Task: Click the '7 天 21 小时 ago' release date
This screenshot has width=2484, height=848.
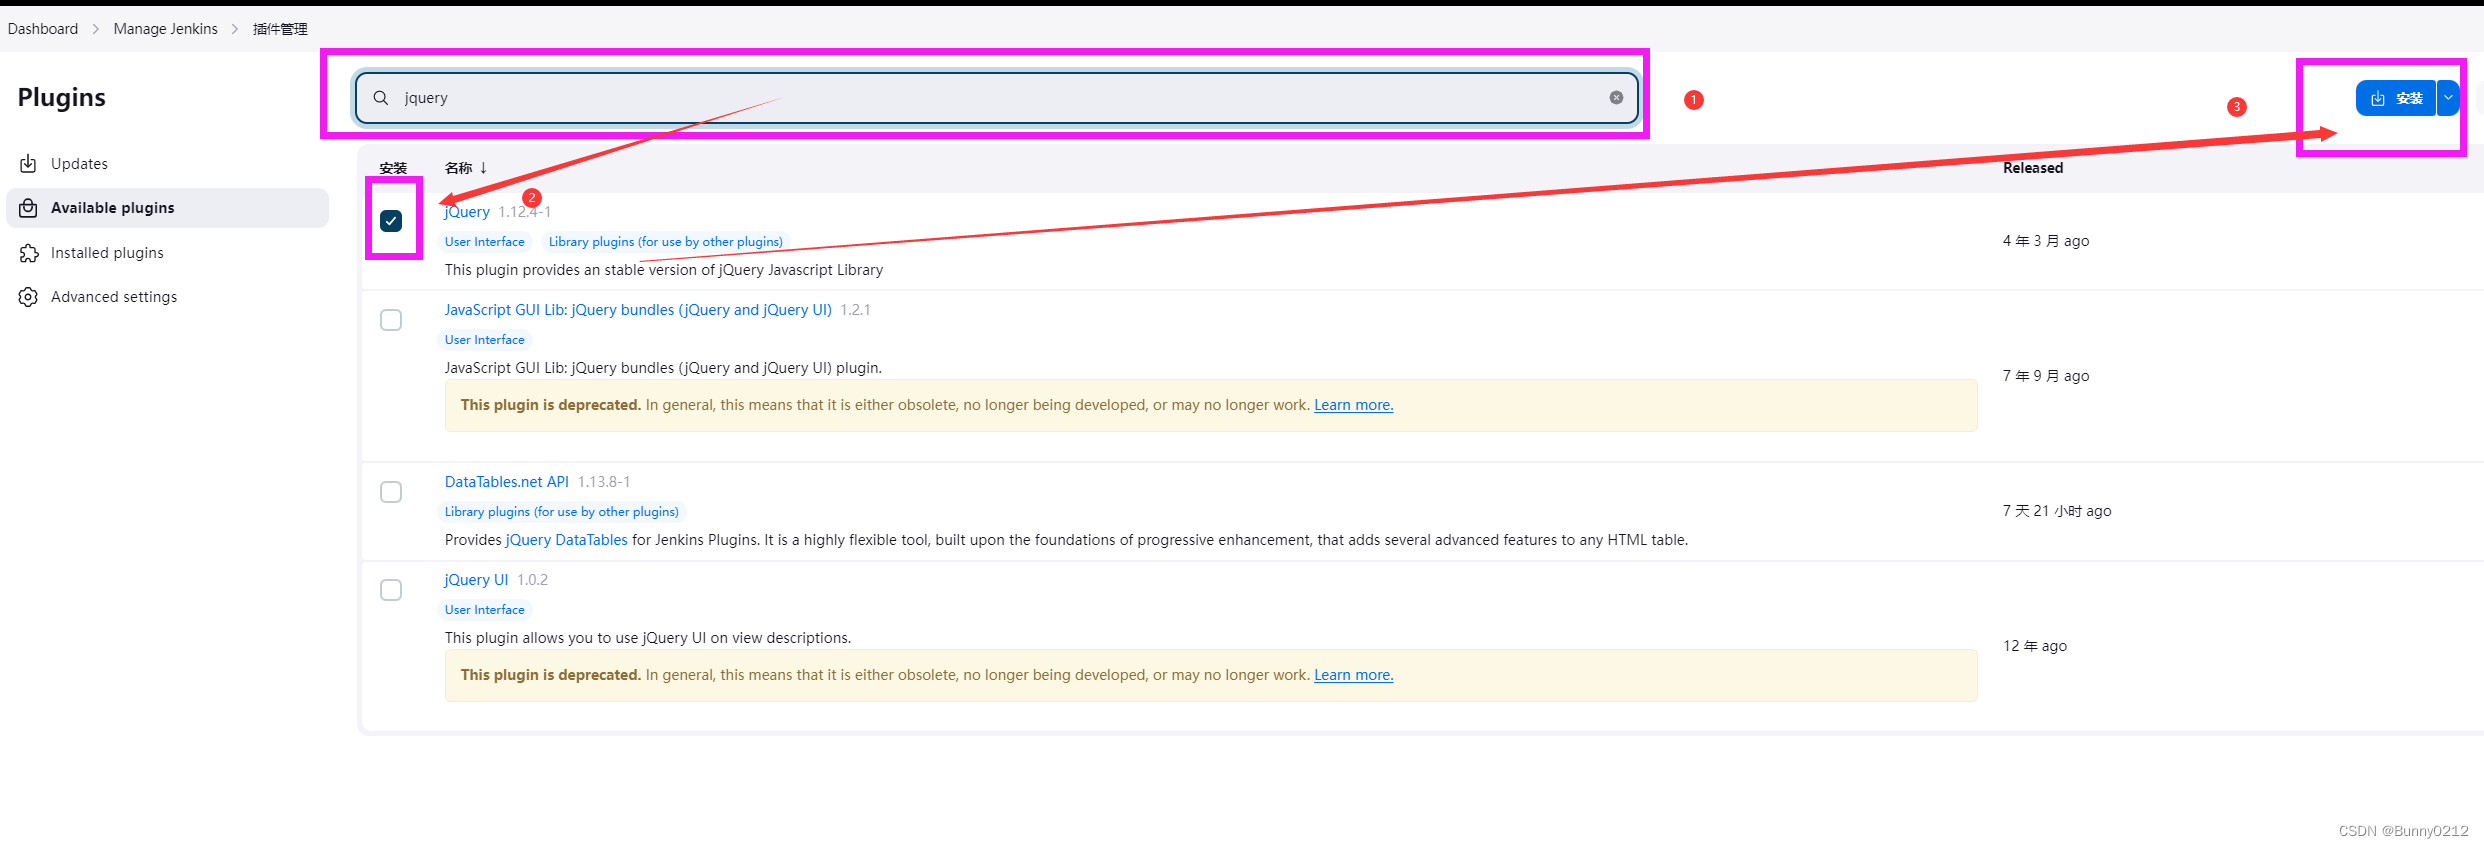Action: pyautogui.click(x=2057, y=511)
